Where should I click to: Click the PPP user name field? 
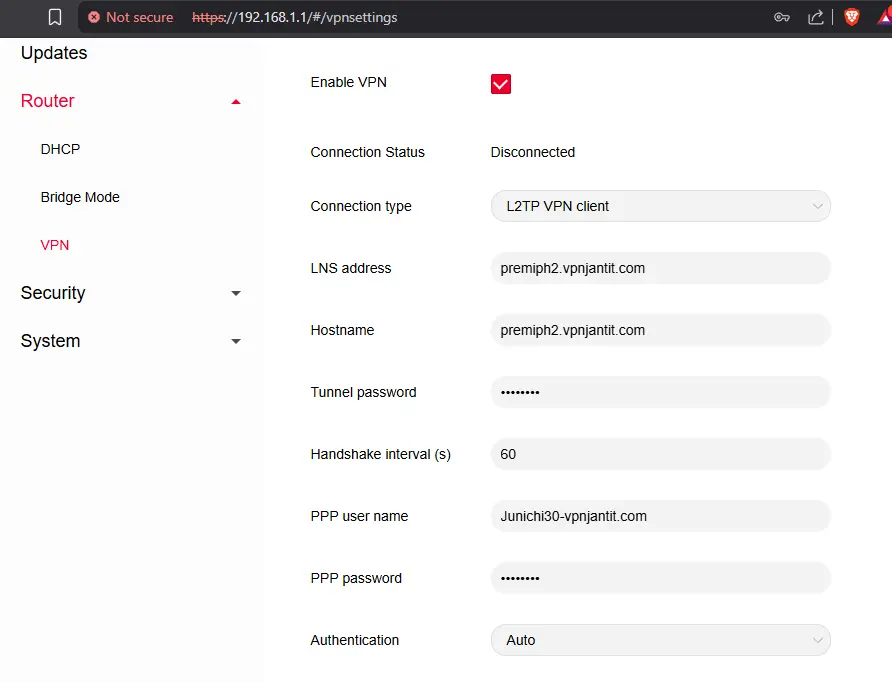click(x=660, y=516)
